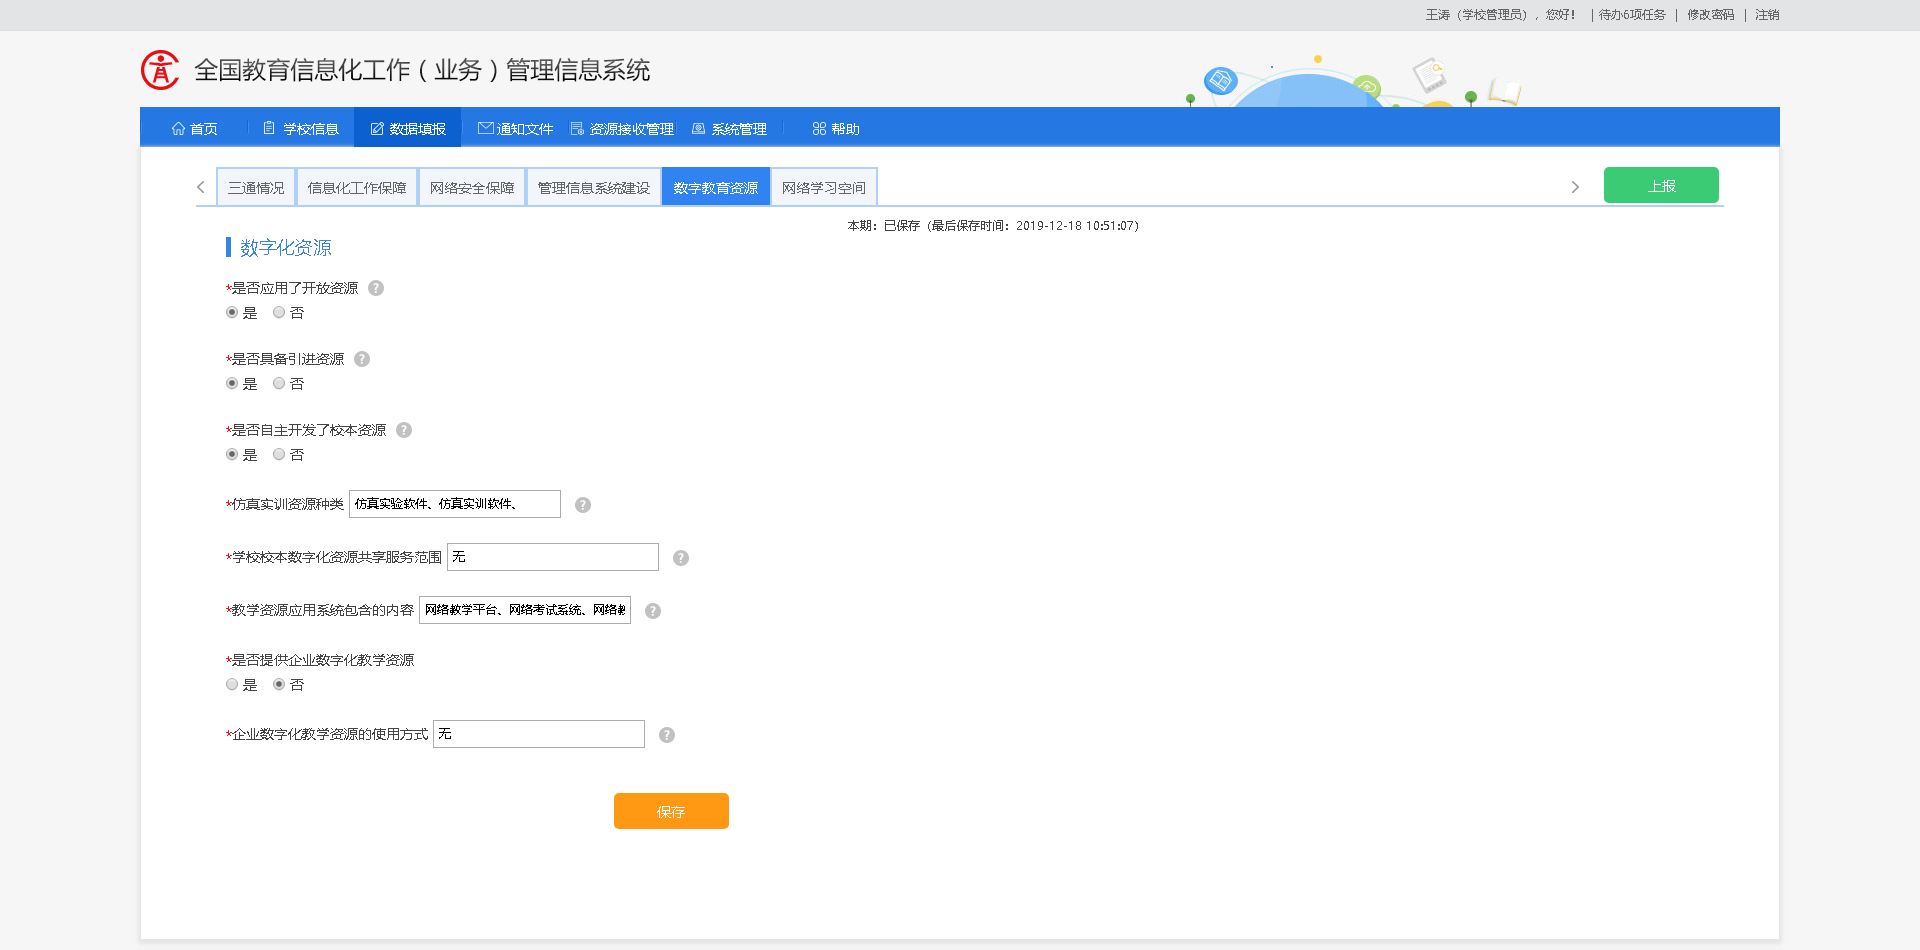
Task: Open help tooltip beside 是否应用了开放资源
Action: pyautogui.click(x=376, y=288)
